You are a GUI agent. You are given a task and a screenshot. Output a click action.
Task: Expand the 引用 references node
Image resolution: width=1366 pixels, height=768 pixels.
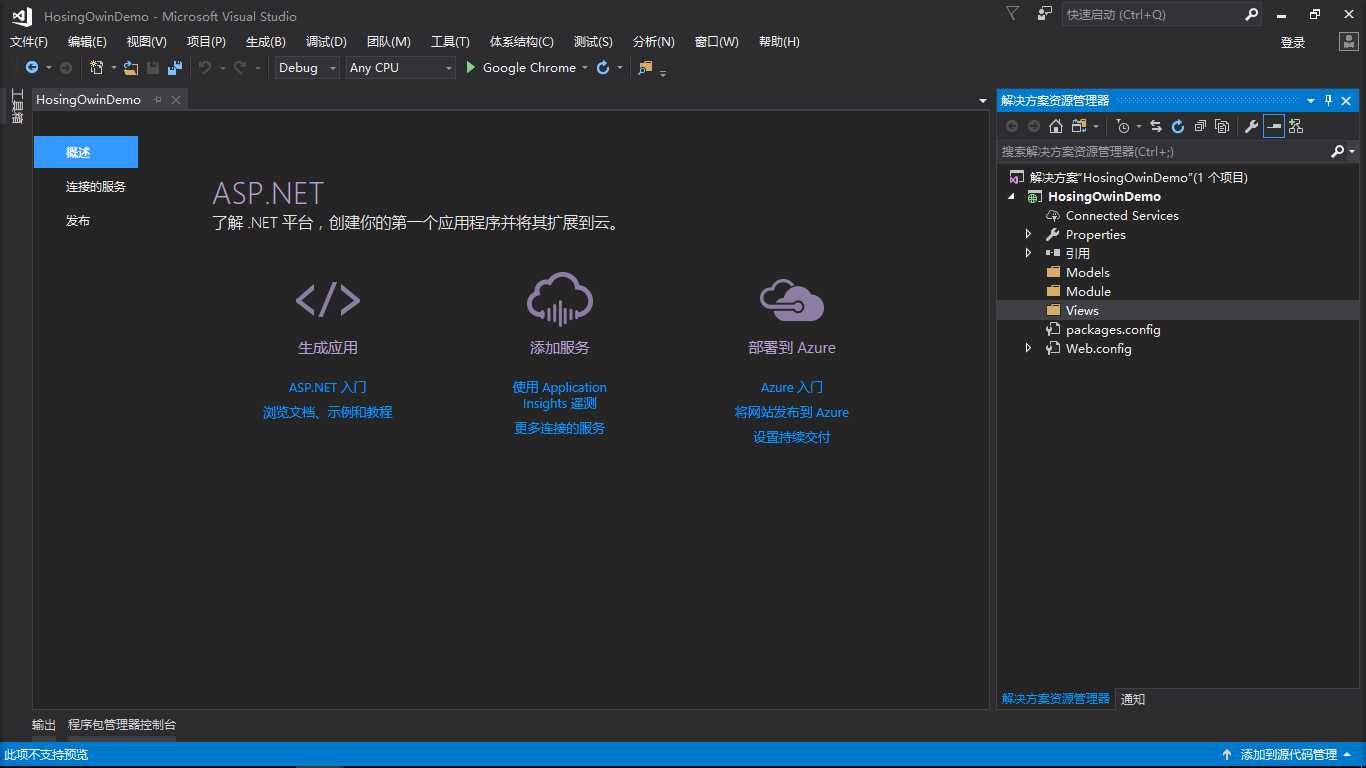coord(1028,253)
